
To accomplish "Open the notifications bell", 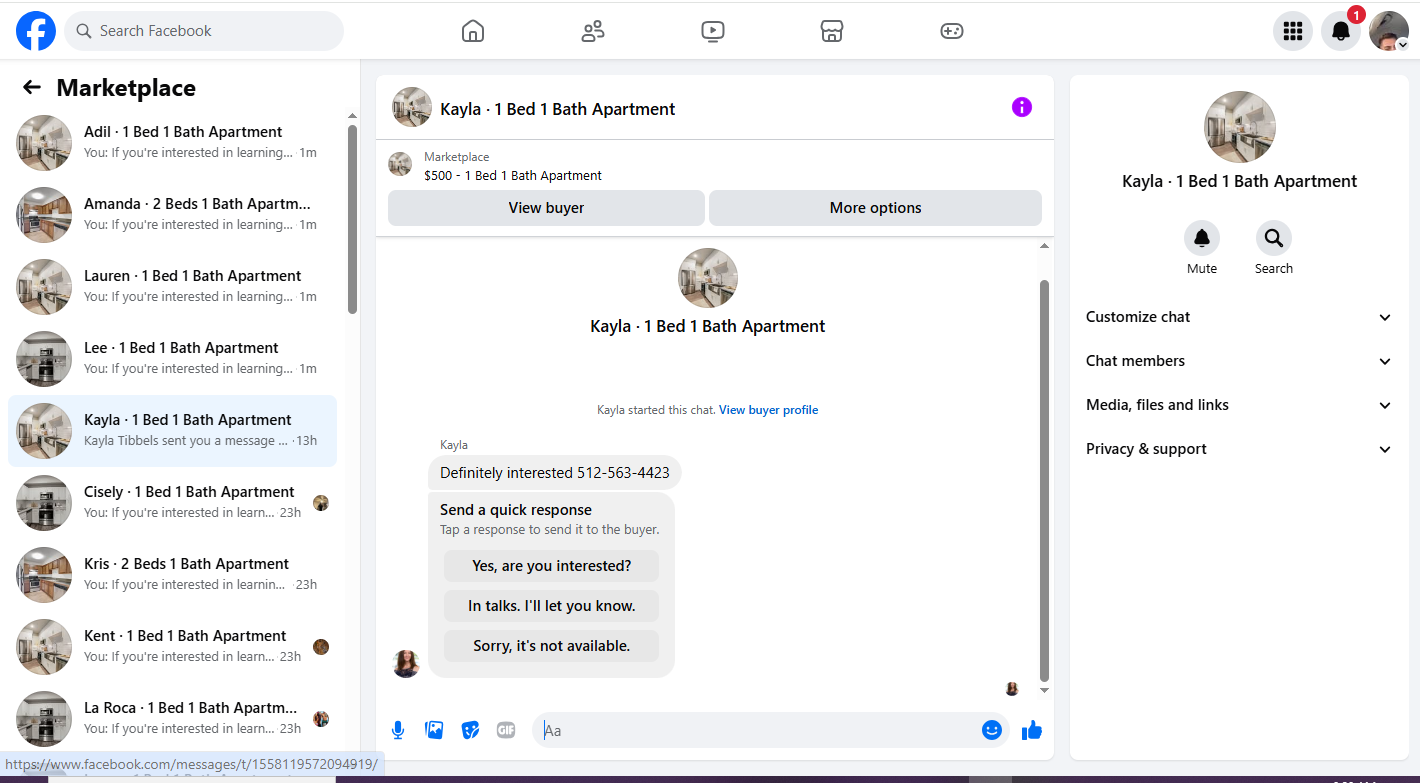I will [1341, 31].
